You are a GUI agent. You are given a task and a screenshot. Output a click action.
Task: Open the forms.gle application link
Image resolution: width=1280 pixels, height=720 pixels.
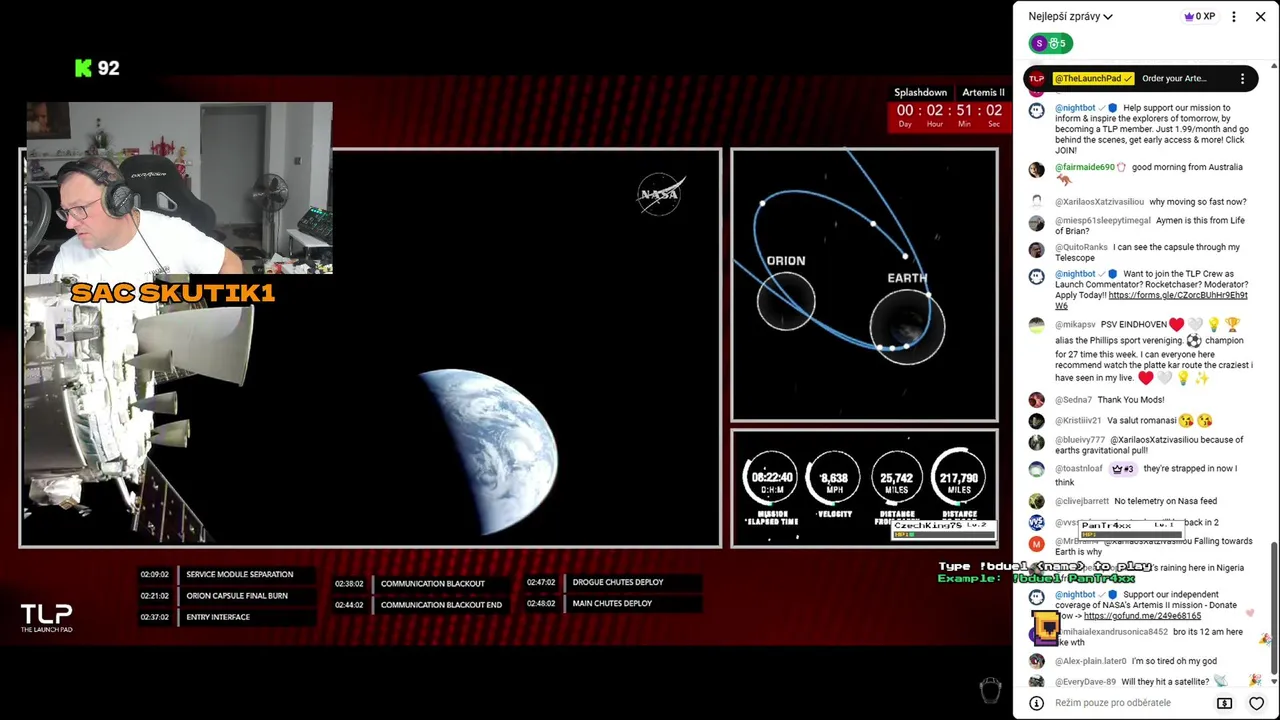tap(1151, 300)
